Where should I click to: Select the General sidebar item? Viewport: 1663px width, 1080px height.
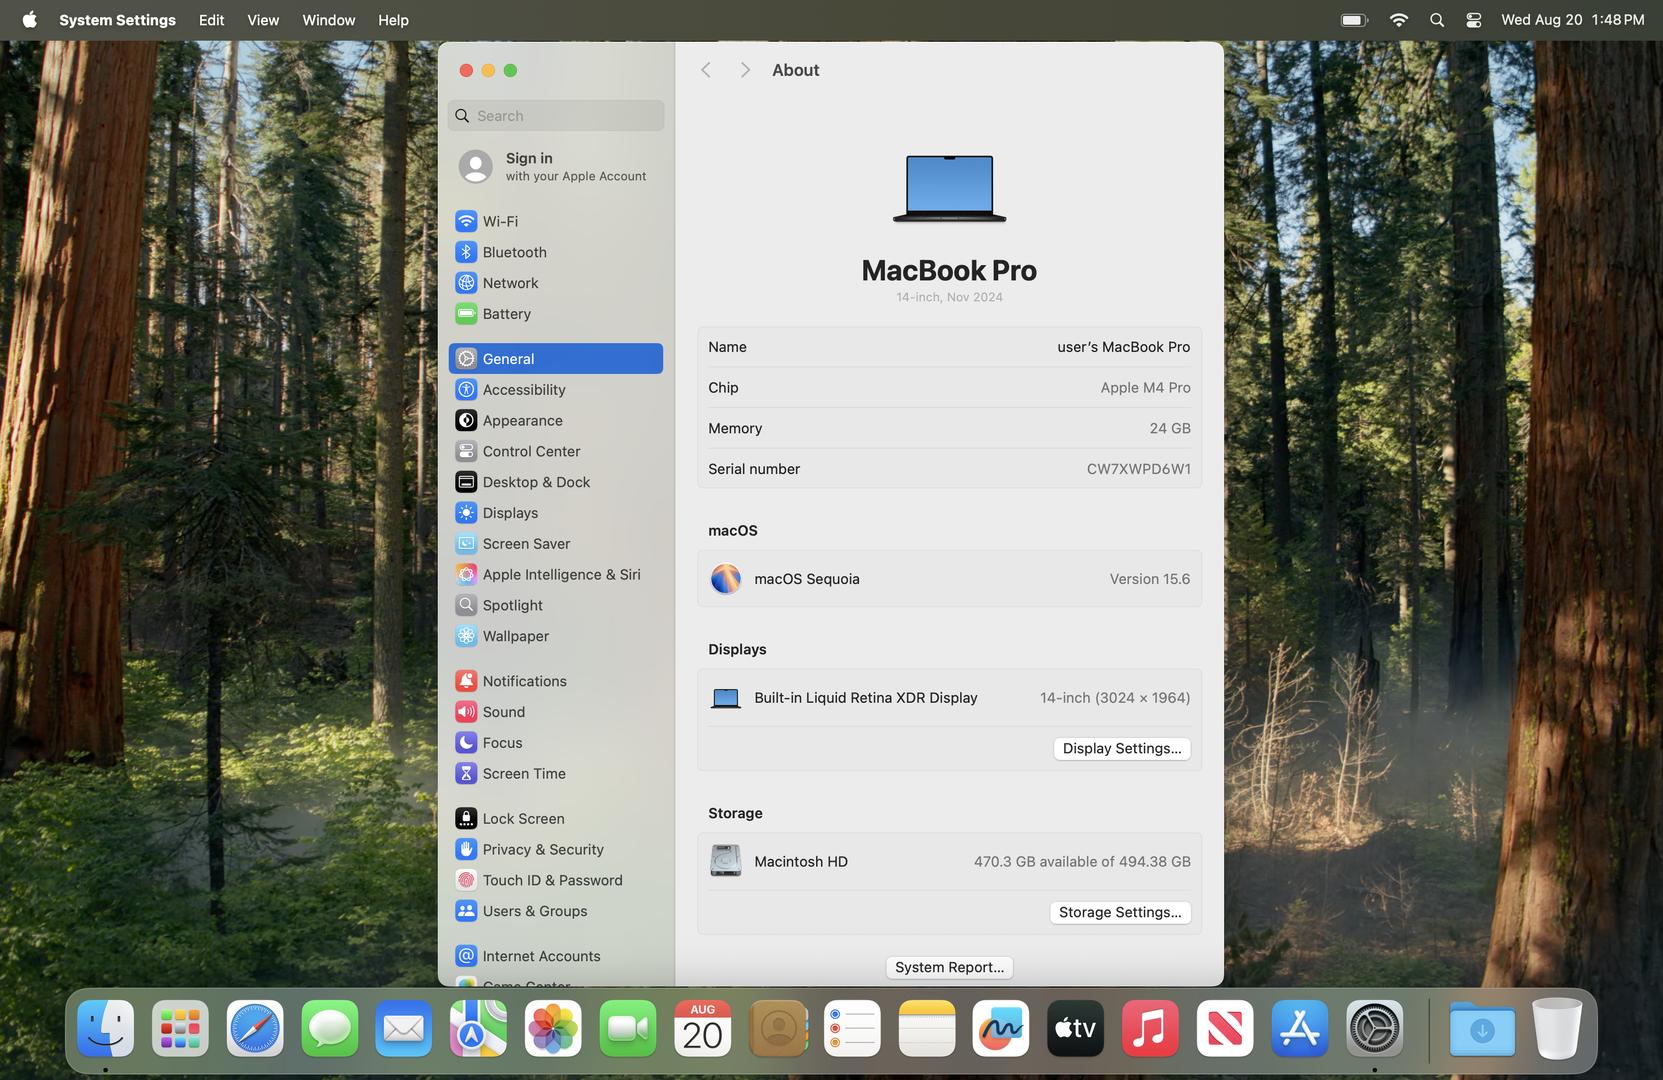(x=555, y=359)
